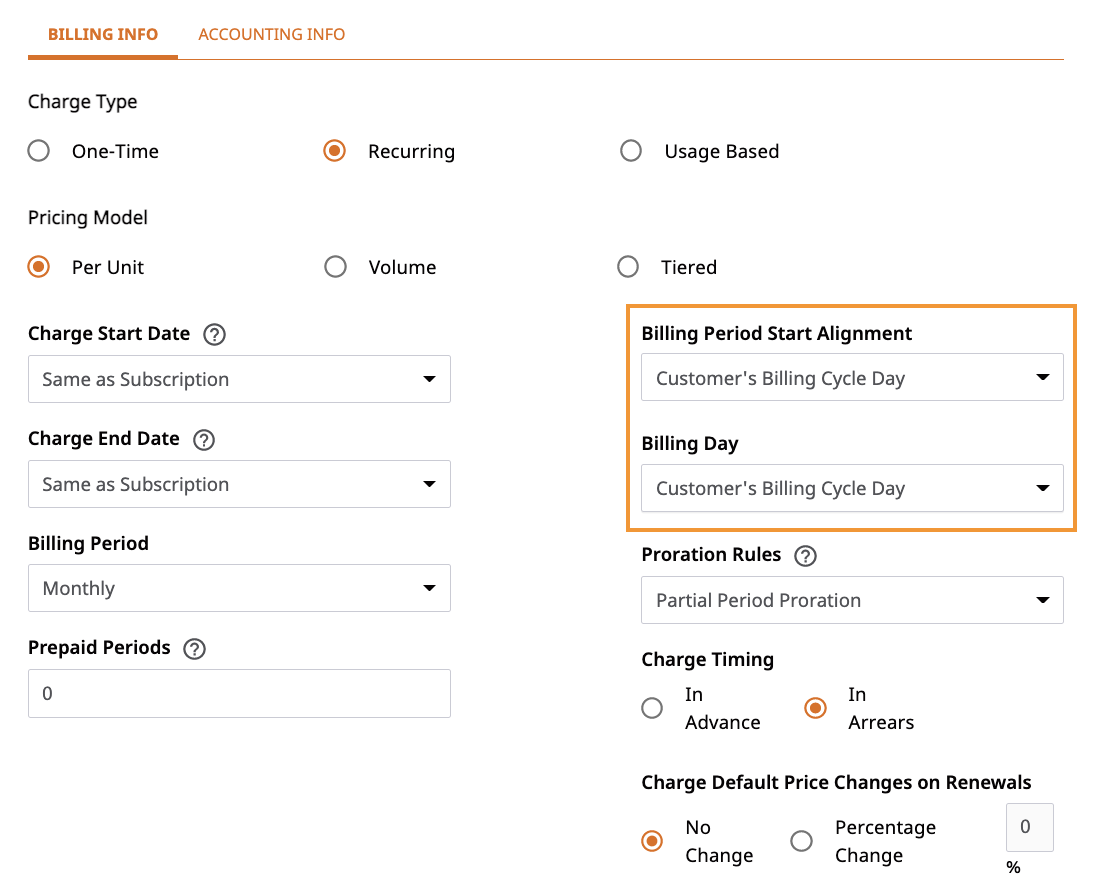Set charge timing to In Arrears
Screen dimensions: 1098x892
point(815,708)
